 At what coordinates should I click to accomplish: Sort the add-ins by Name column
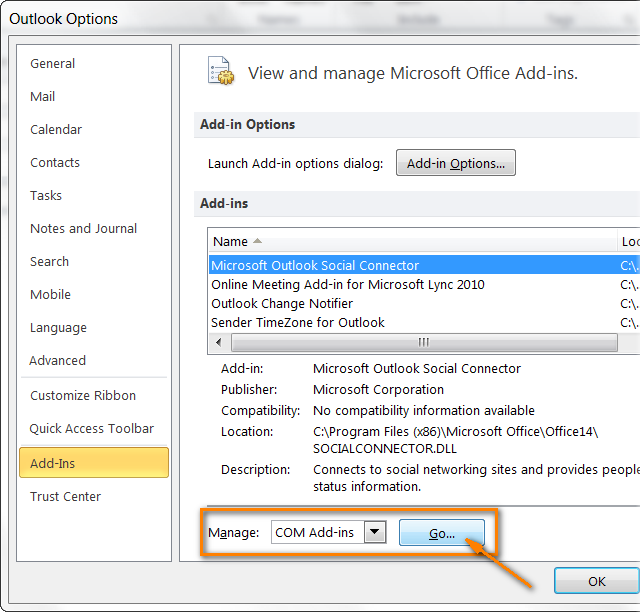tap(231, 242)
